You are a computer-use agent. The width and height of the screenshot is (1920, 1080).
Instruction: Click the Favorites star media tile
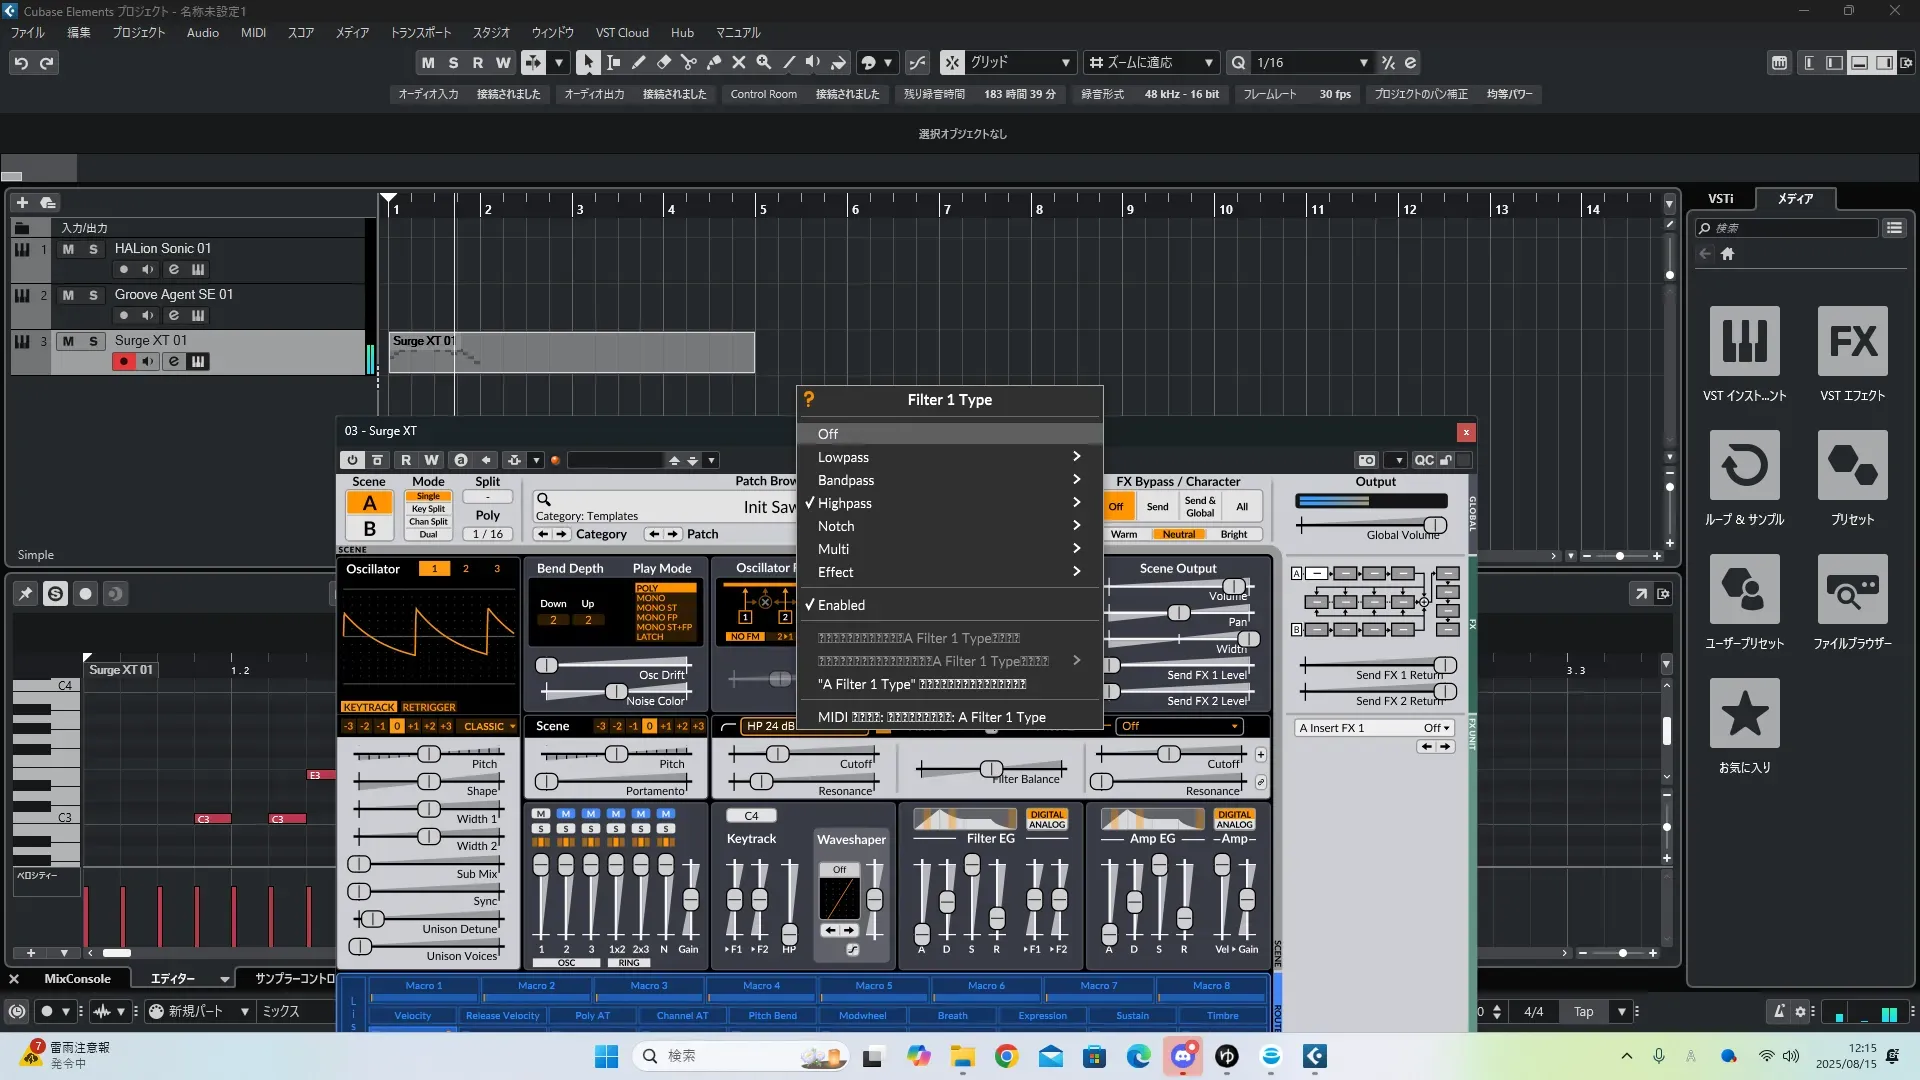tap(1744, 714)
